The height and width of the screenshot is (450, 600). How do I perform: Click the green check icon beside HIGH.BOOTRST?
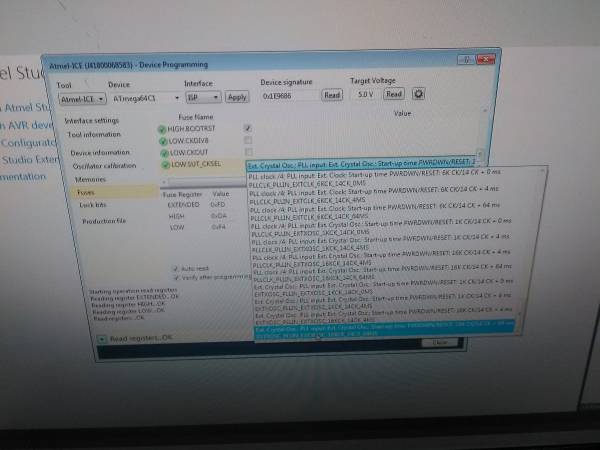point(162,129)
